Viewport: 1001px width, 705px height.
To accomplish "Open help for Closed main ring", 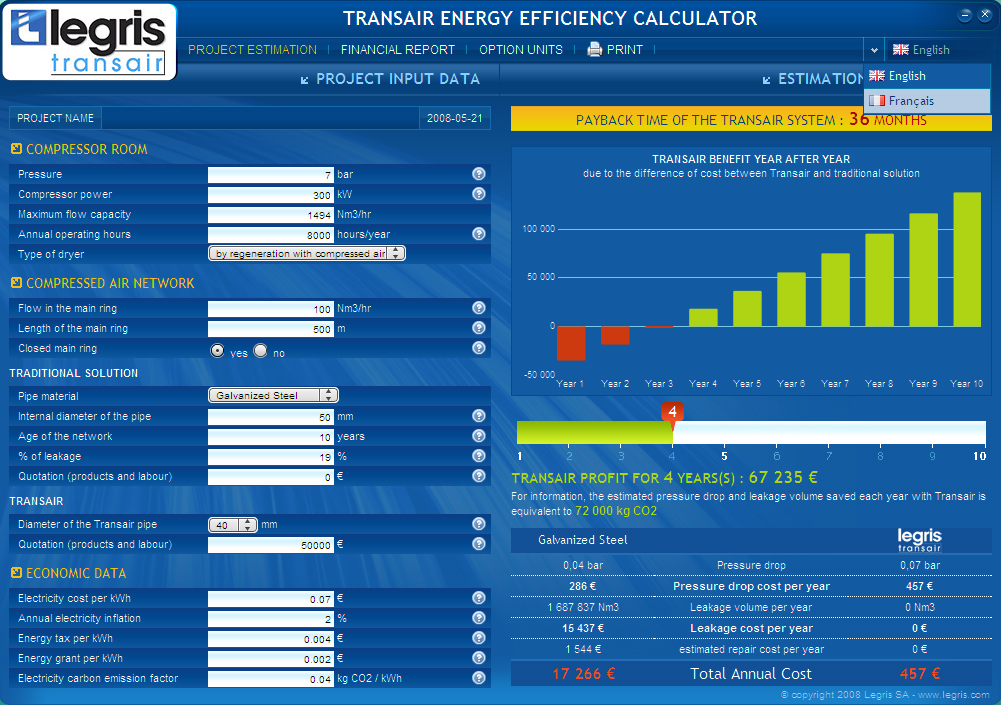I will pos(479,348).
